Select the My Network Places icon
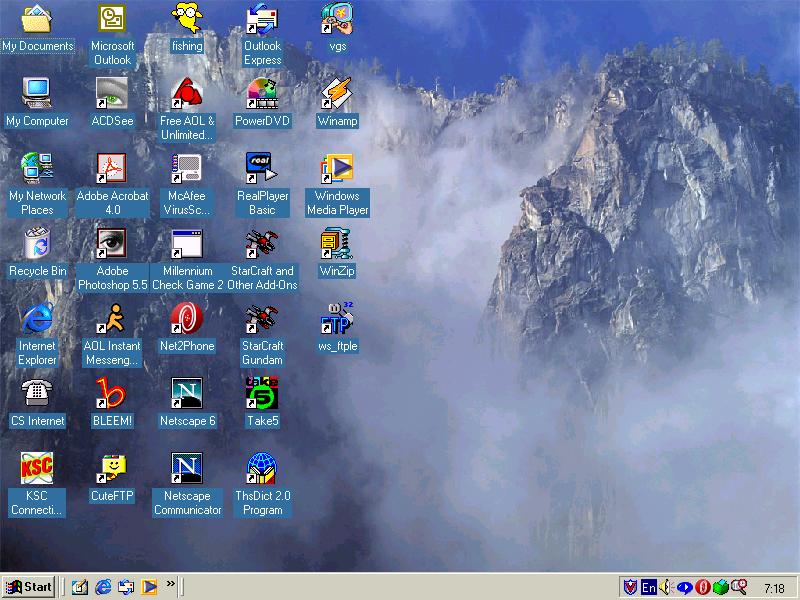800x600 pixels. coord(37,168)
